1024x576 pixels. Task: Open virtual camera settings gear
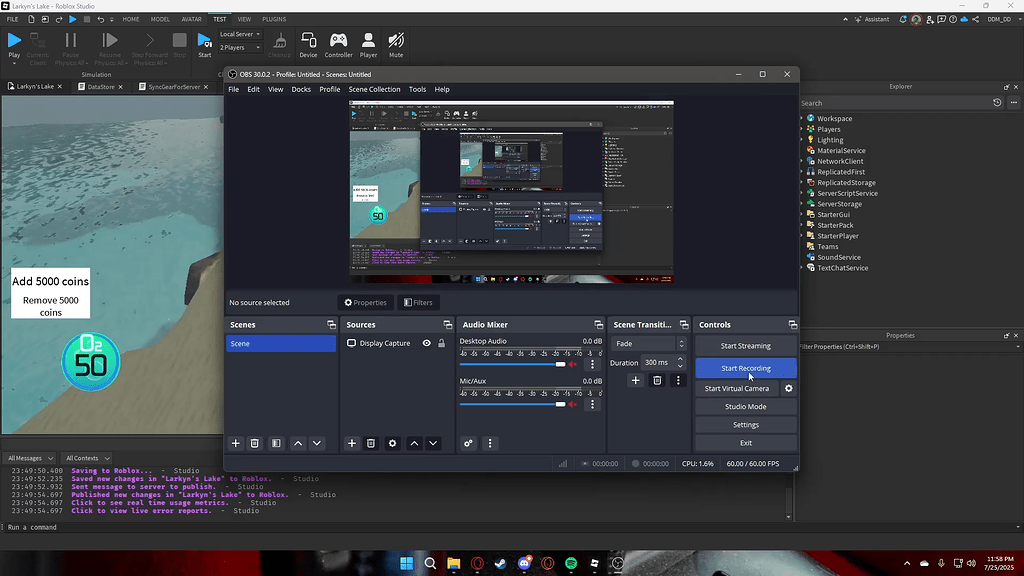tap(789, 389)
